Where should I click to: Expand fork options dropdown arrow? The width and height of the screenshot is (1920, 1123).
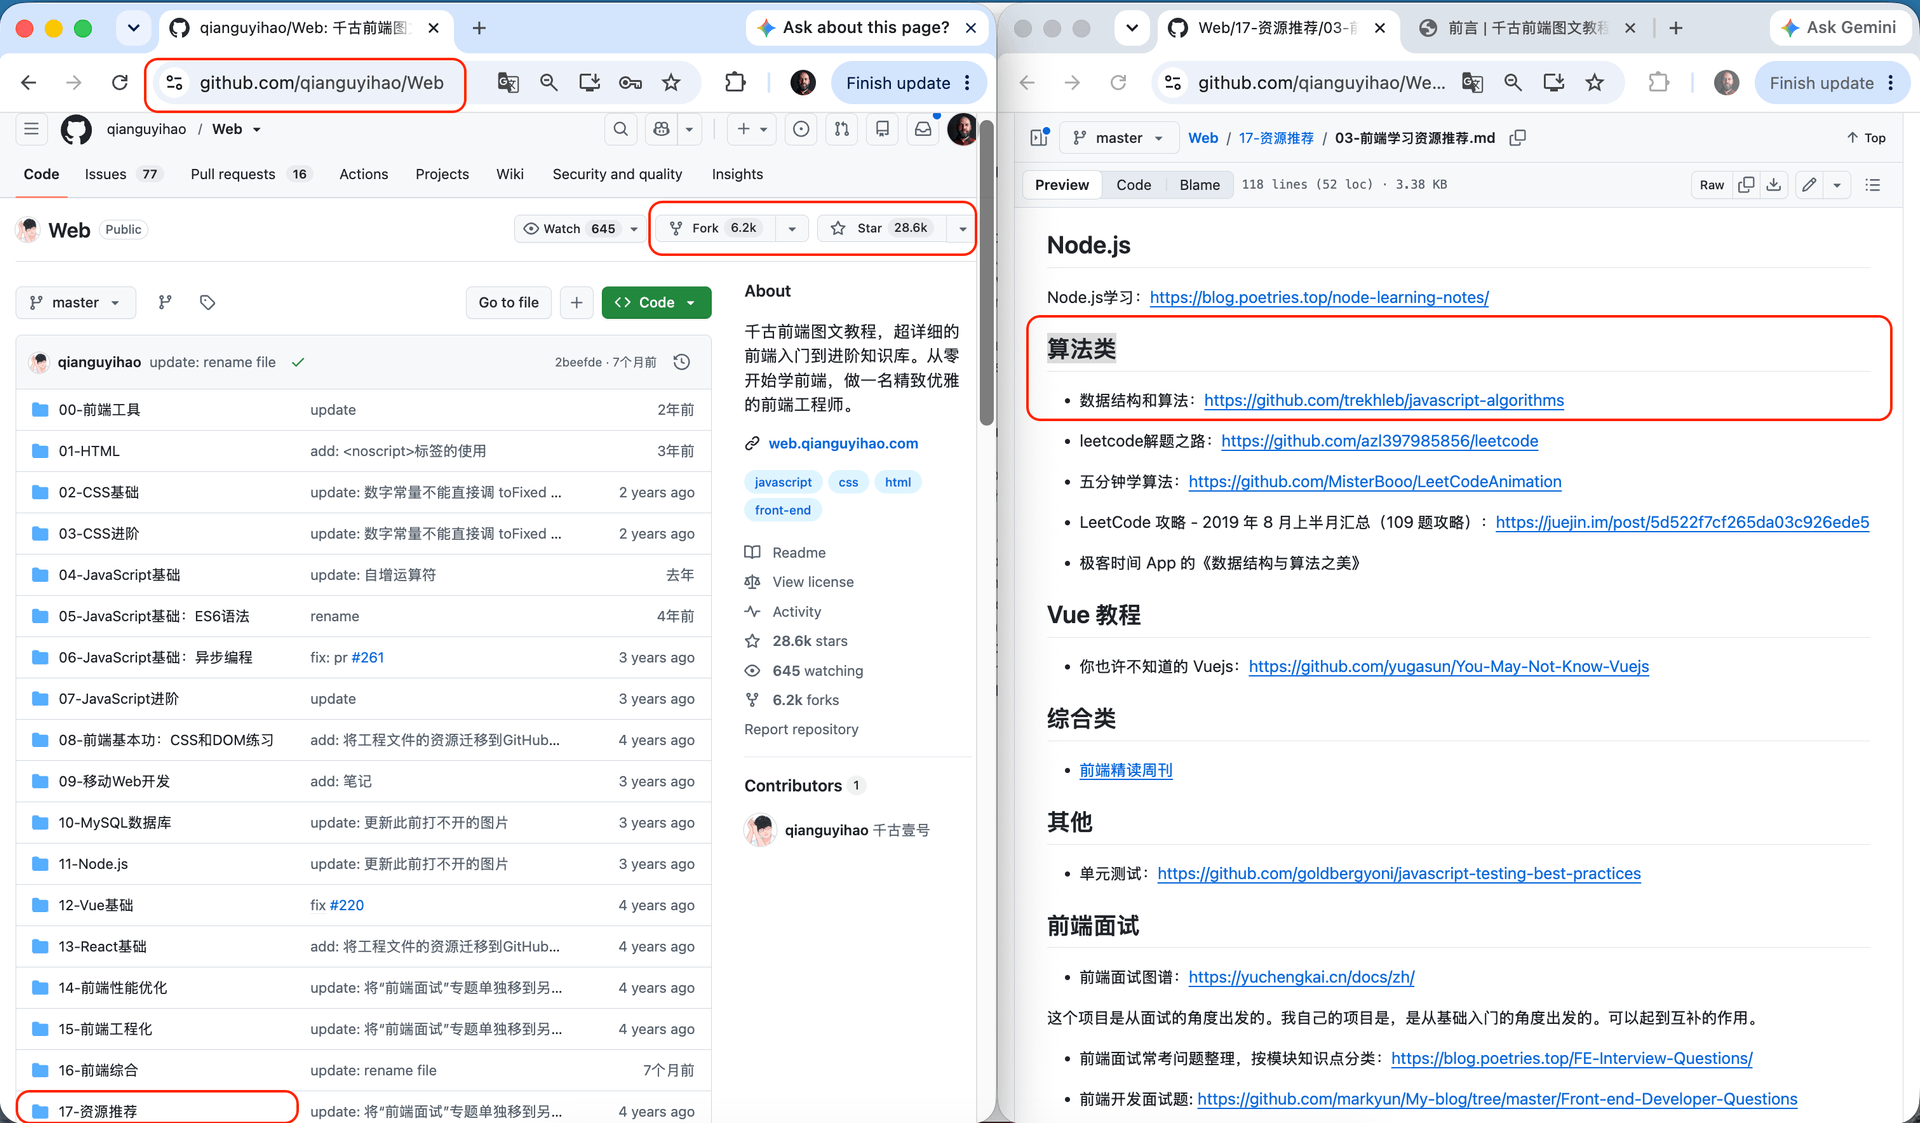(792, 229)
